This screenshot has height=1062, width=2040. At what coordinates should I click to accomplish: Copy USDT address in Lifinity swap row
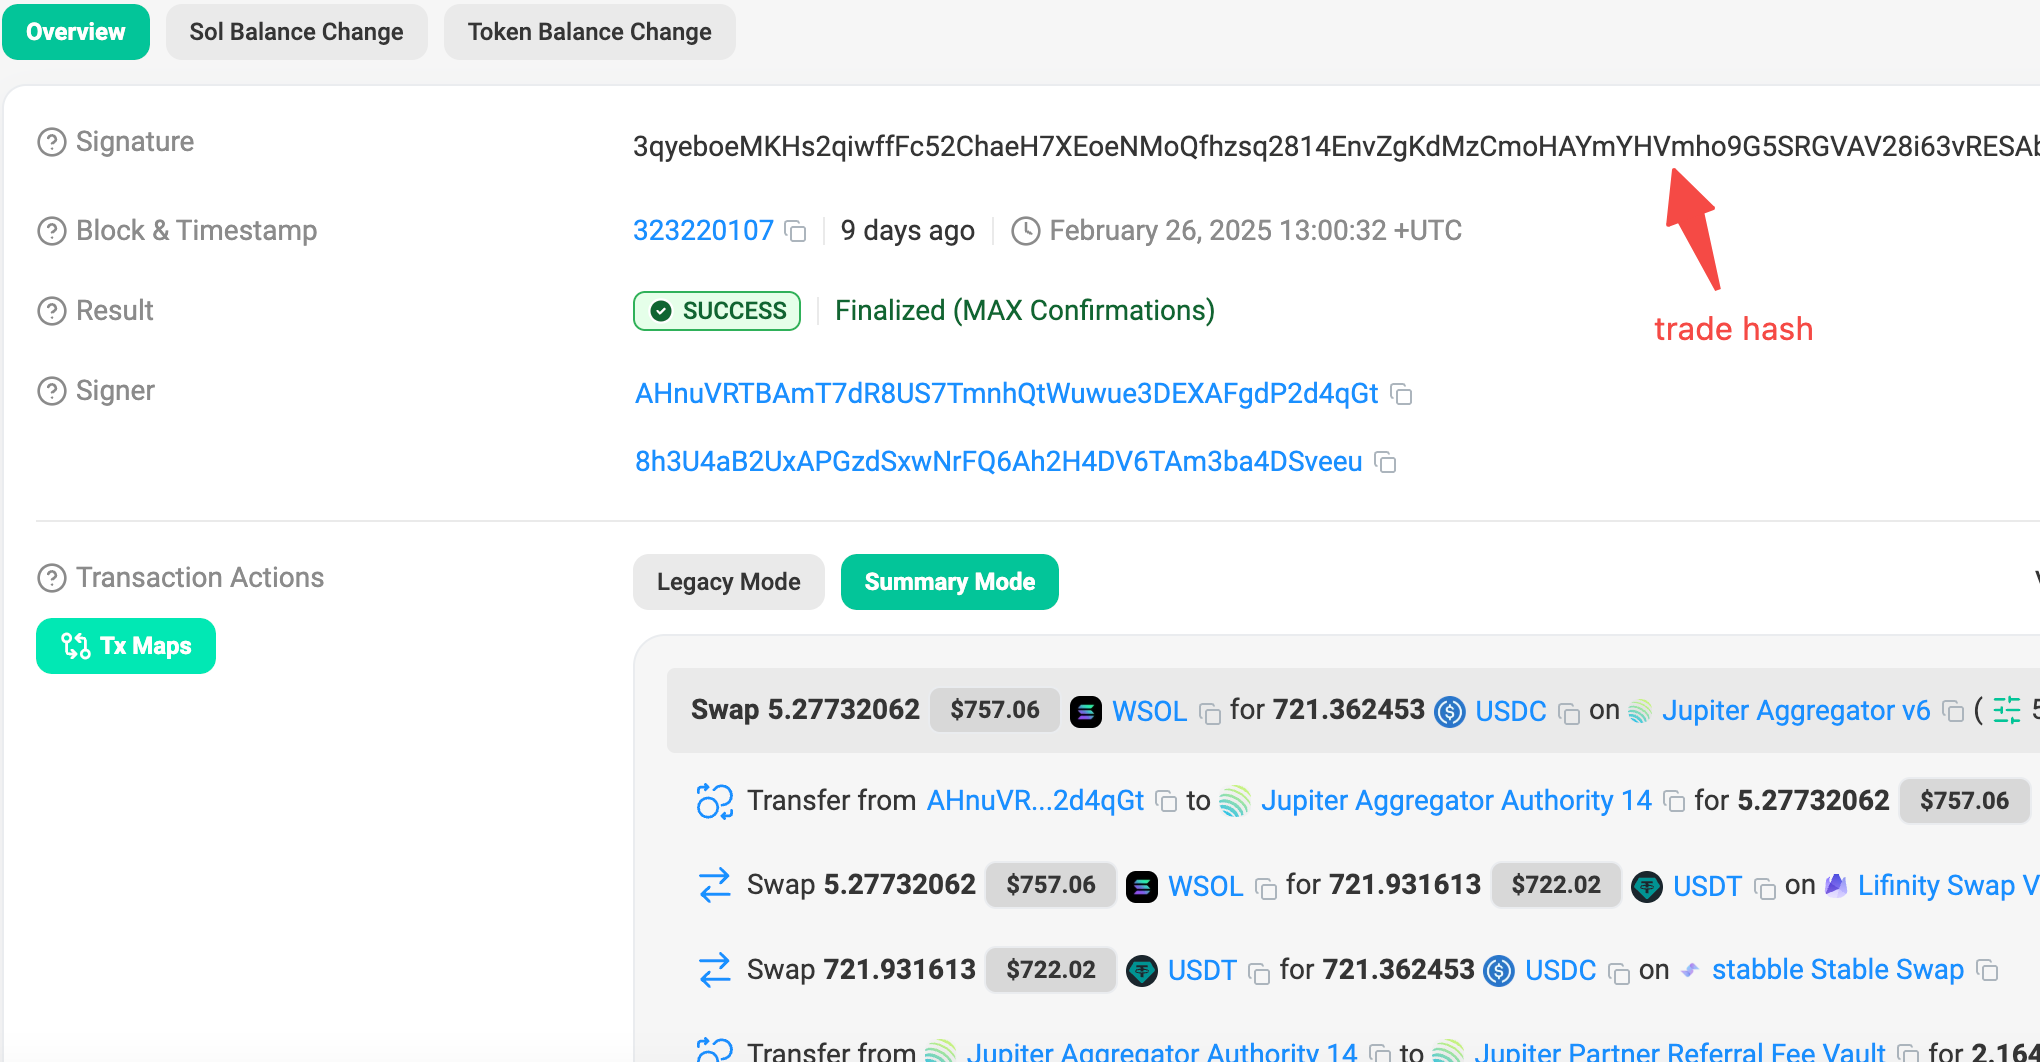pos(1766,889)
